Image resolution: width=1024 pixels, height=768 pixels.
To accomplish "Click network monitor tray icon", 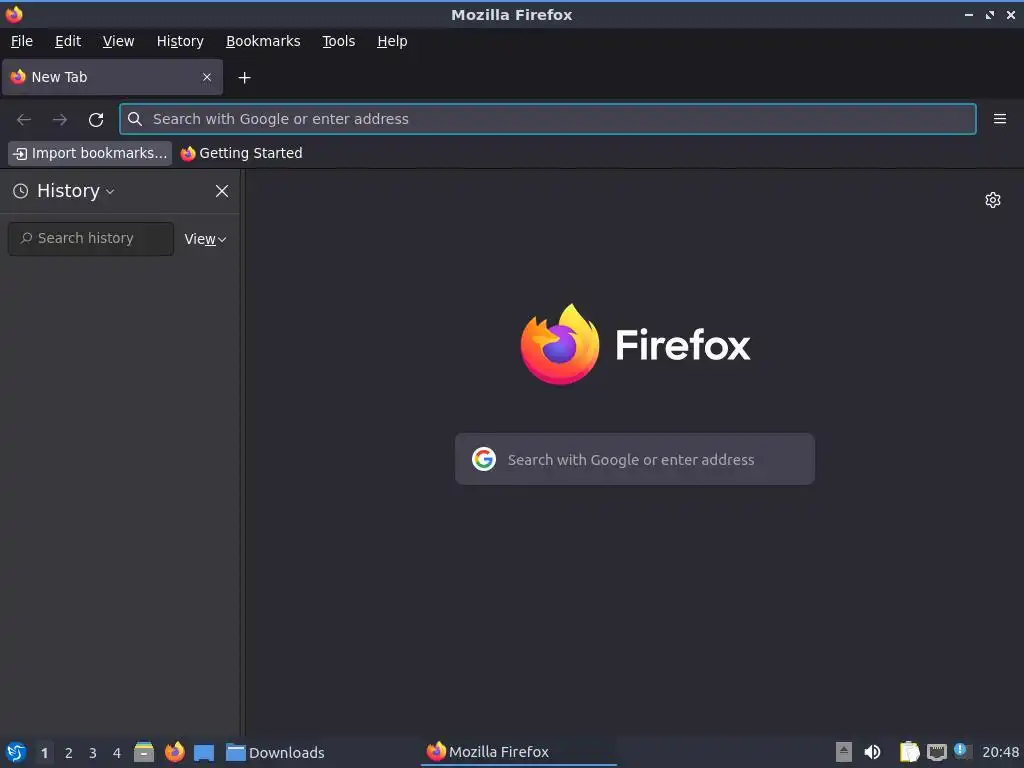I will (x=936, y=752).
